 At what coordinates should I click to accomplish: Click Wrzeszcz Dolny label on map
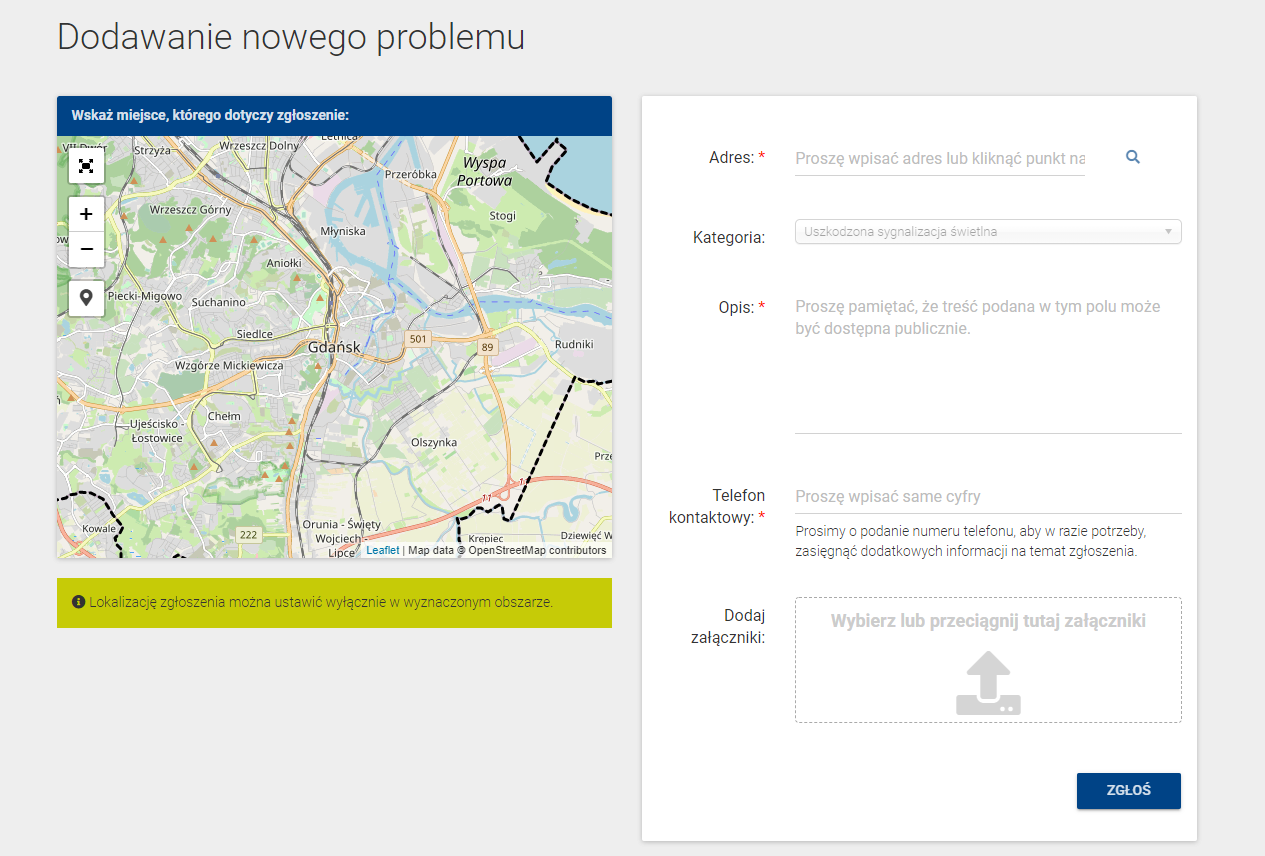pyautogui.click(x=258, y=145)
